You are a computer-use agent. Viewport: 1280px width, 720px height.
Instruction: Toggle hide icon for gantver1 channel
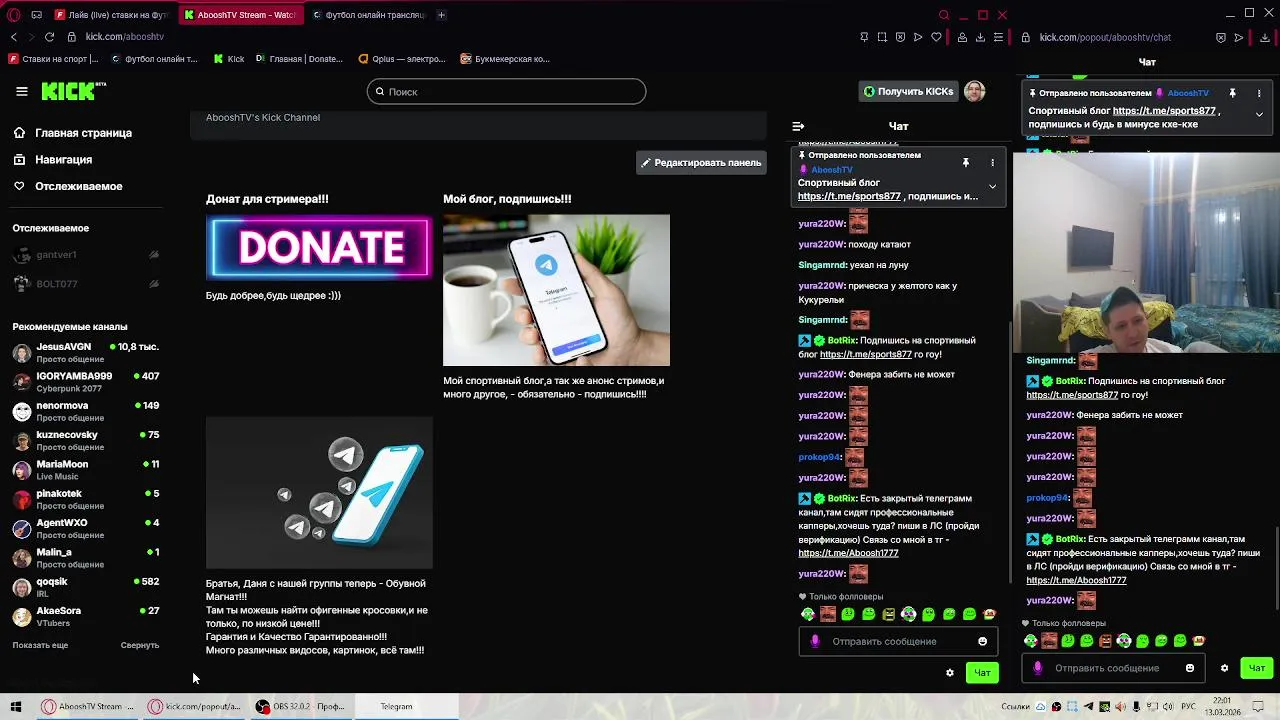(x=154, y=255)
